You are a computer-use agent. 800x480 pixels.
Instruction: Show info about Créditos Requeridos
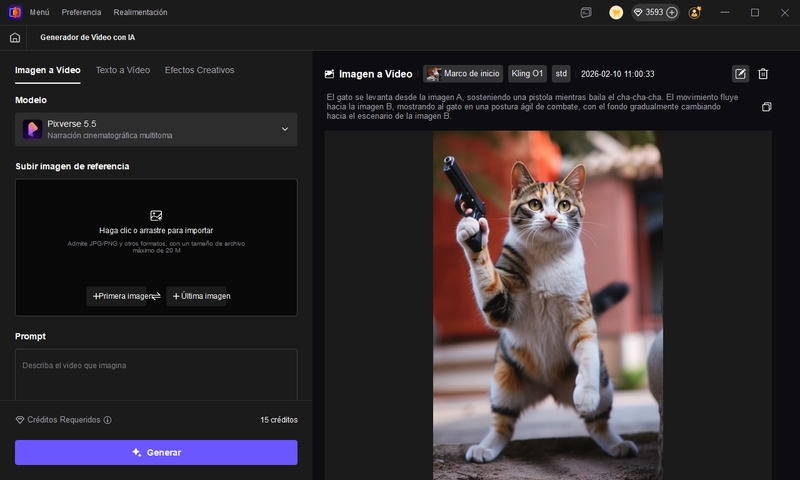pos(108,420)
